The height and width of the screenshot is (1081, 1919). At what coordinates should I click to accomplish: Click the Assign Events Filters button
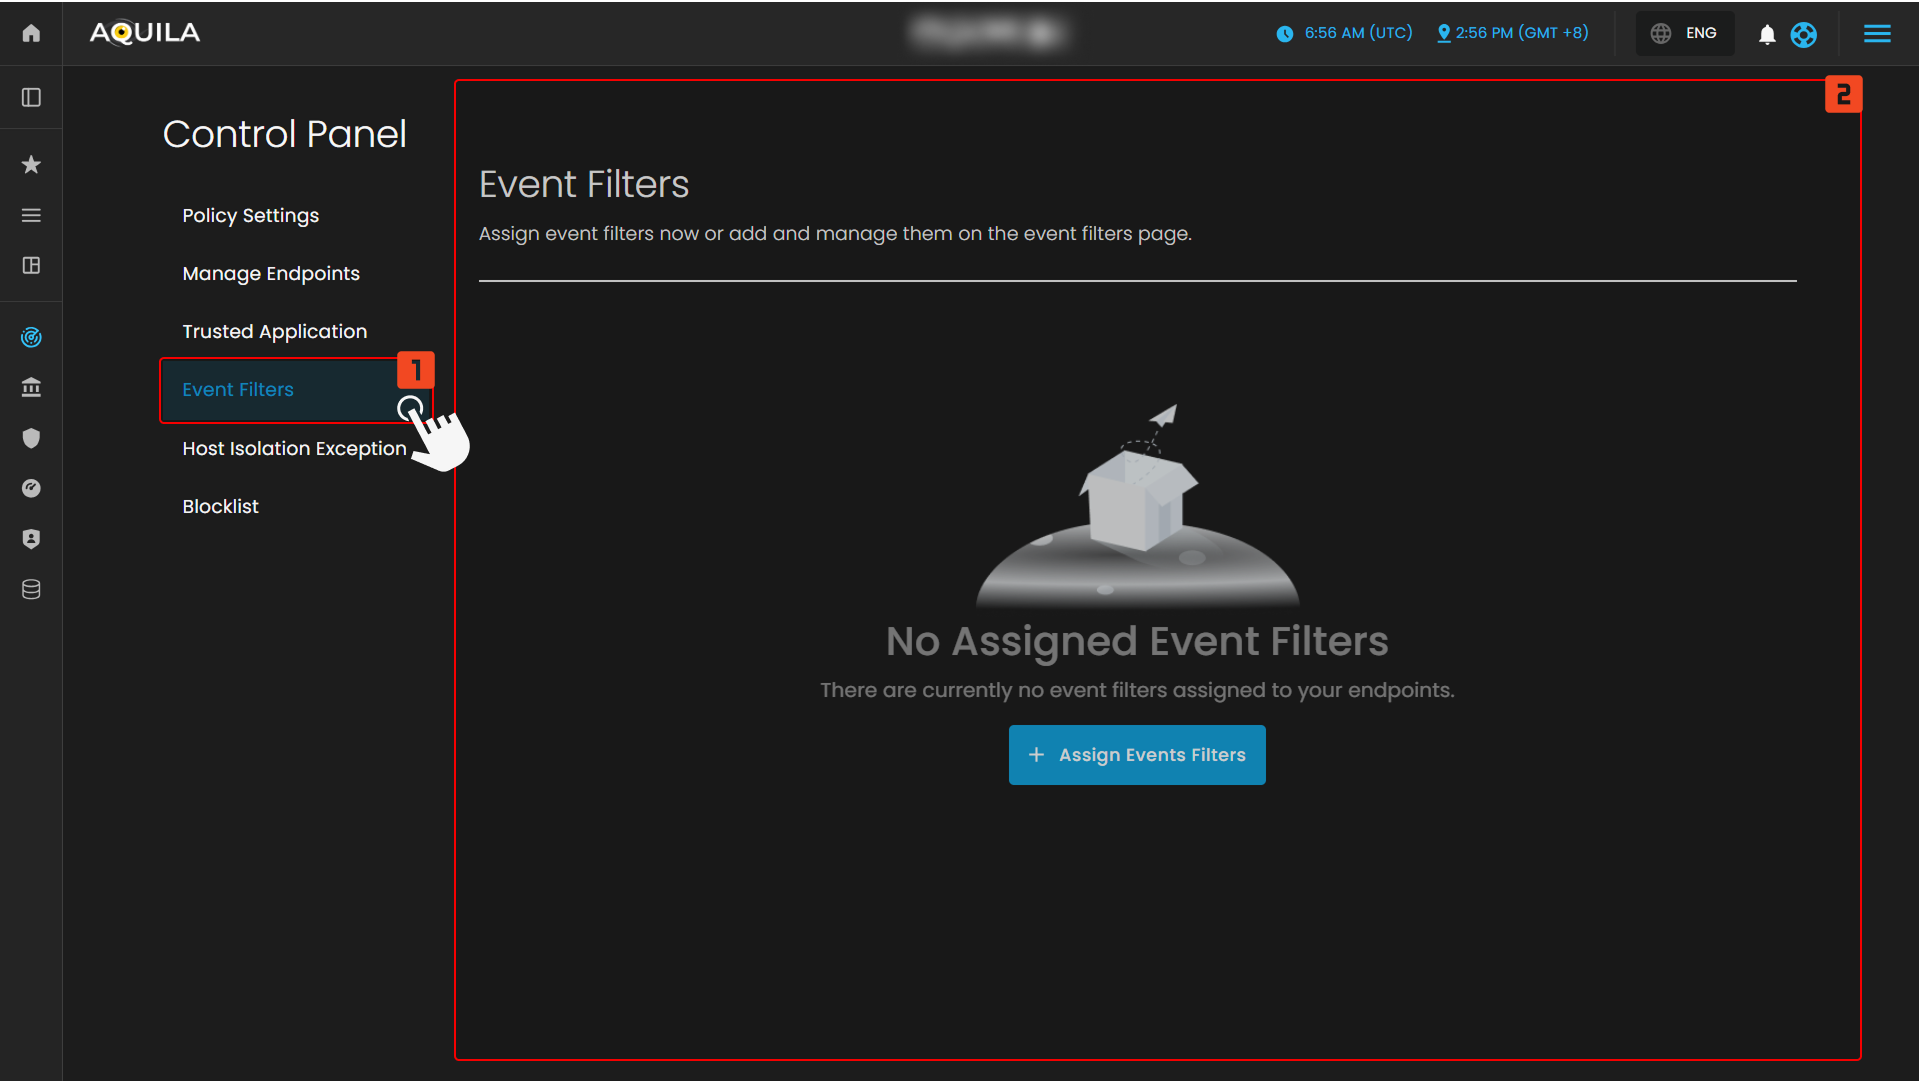tap(1137, 755)
